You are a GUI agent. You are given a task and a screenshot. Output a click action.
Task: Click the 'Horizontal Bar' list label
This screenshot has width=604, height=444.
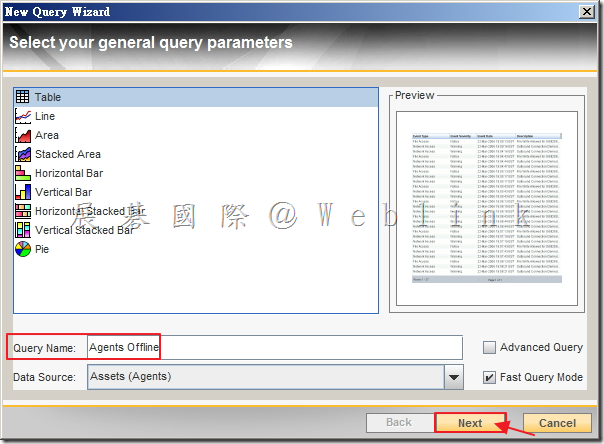click(69, 173)
